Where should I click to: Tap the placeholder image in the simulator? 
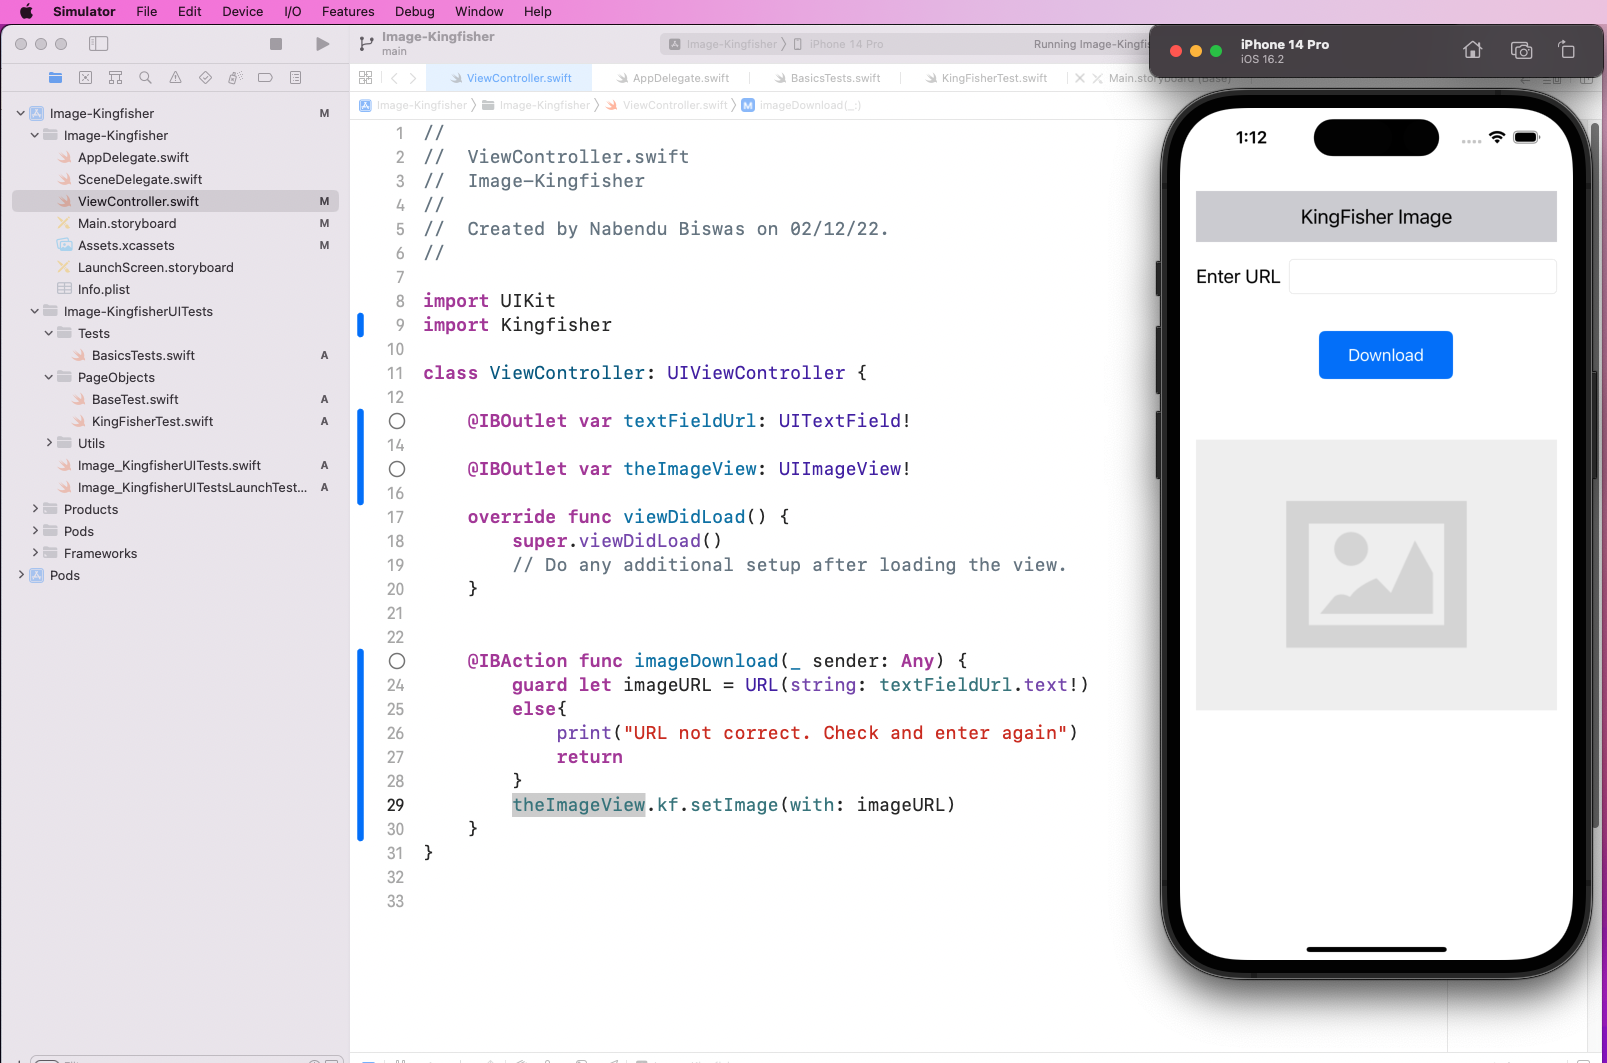[1376, 575]
